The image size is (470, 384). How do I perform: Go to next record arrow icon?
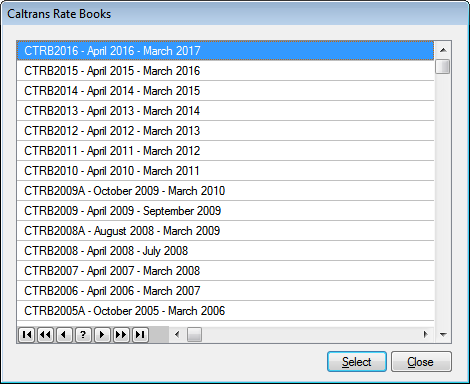102,334
